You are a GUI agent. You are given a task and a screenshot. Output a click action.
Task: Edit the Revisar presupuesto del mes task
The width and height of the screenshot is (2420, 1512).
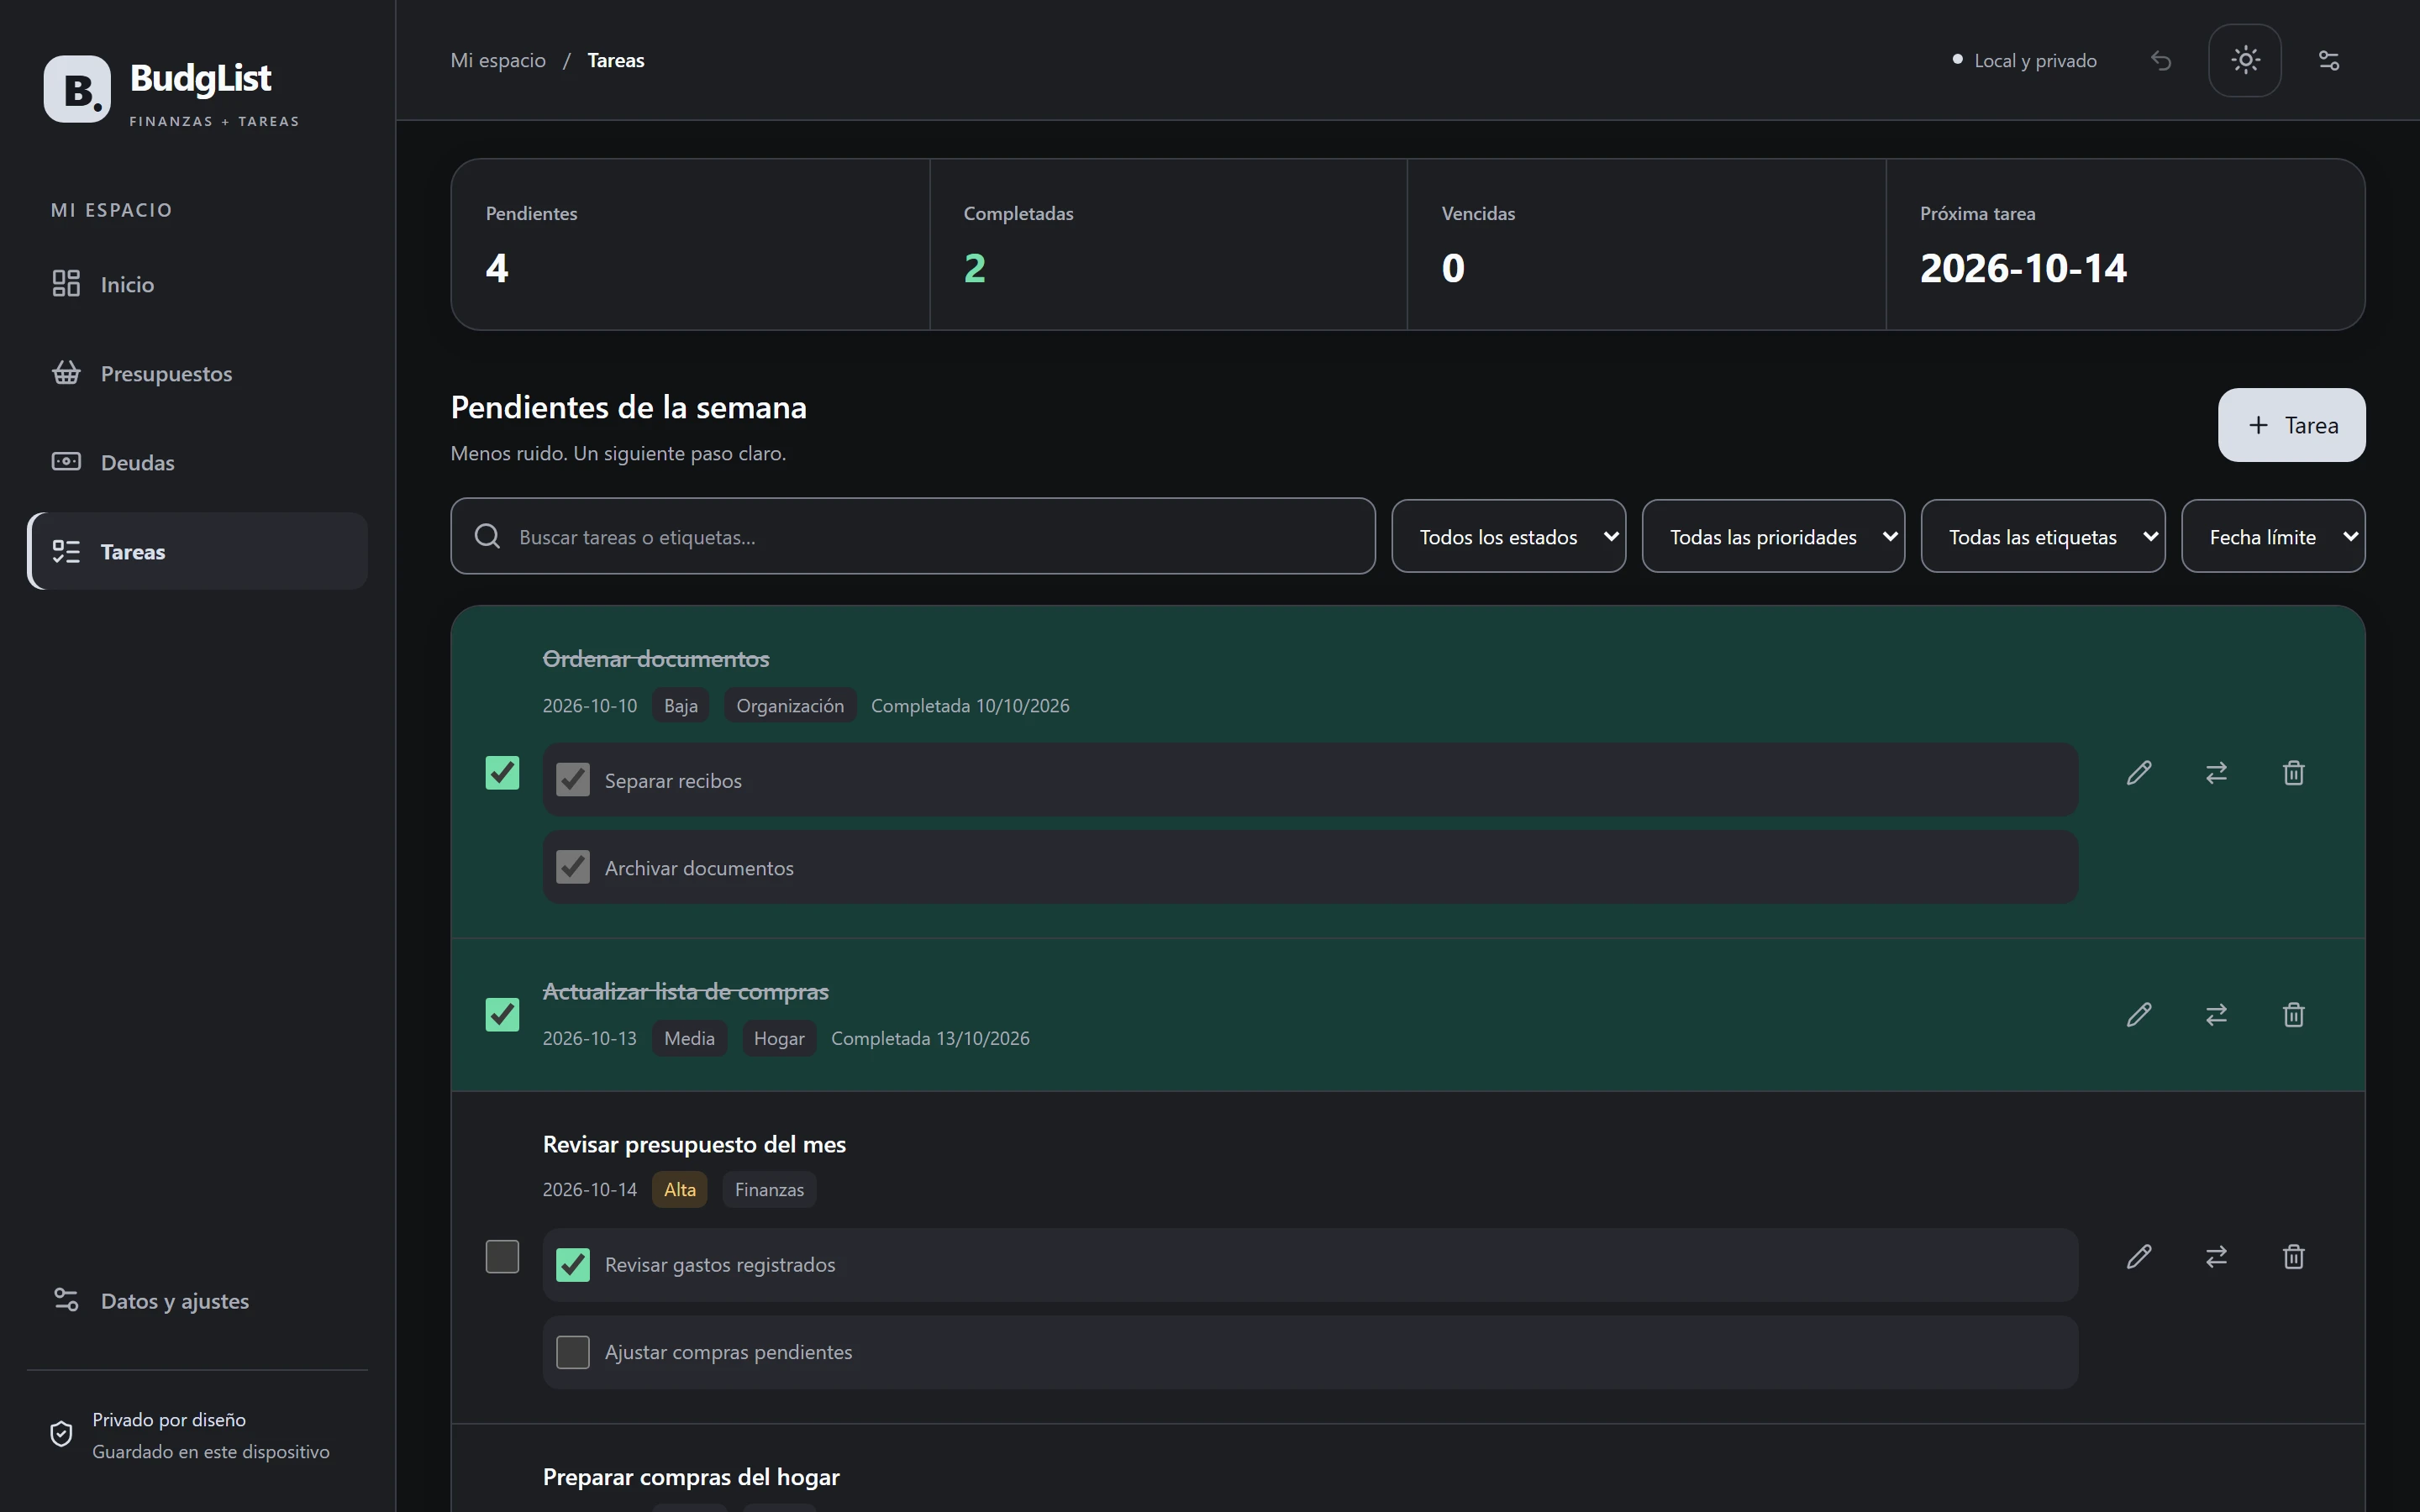coord(2139,1257)
